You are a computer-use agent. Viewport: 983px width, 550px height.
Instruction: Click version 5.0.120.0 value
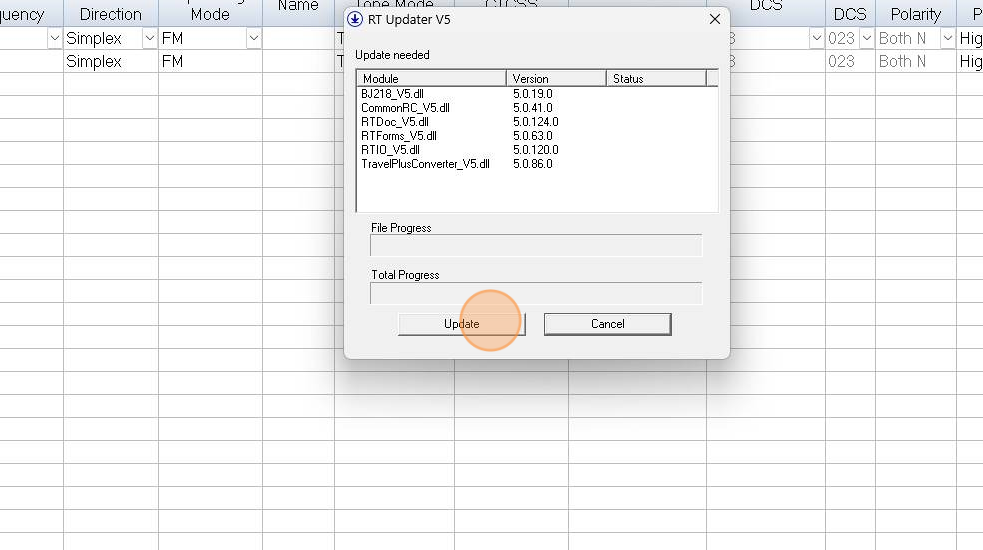click(x=535, y=150)
